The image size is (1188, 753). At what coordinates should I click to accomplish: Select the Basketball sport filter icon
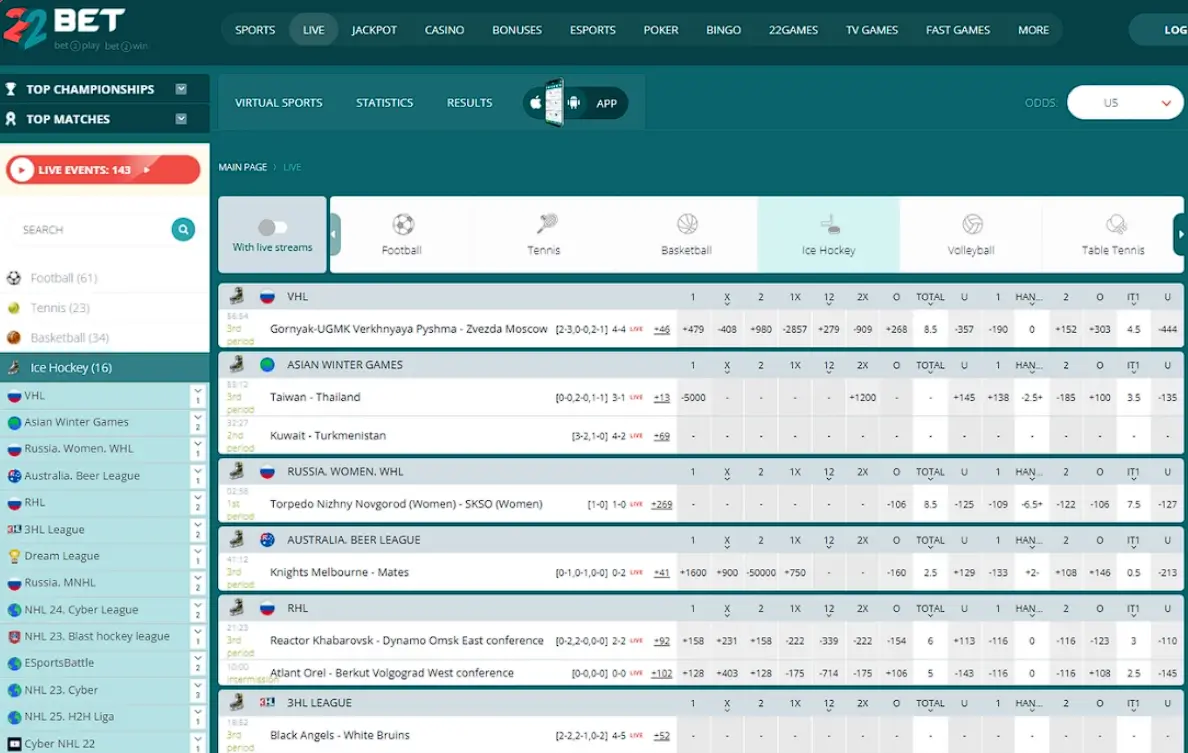click(686, 225)
